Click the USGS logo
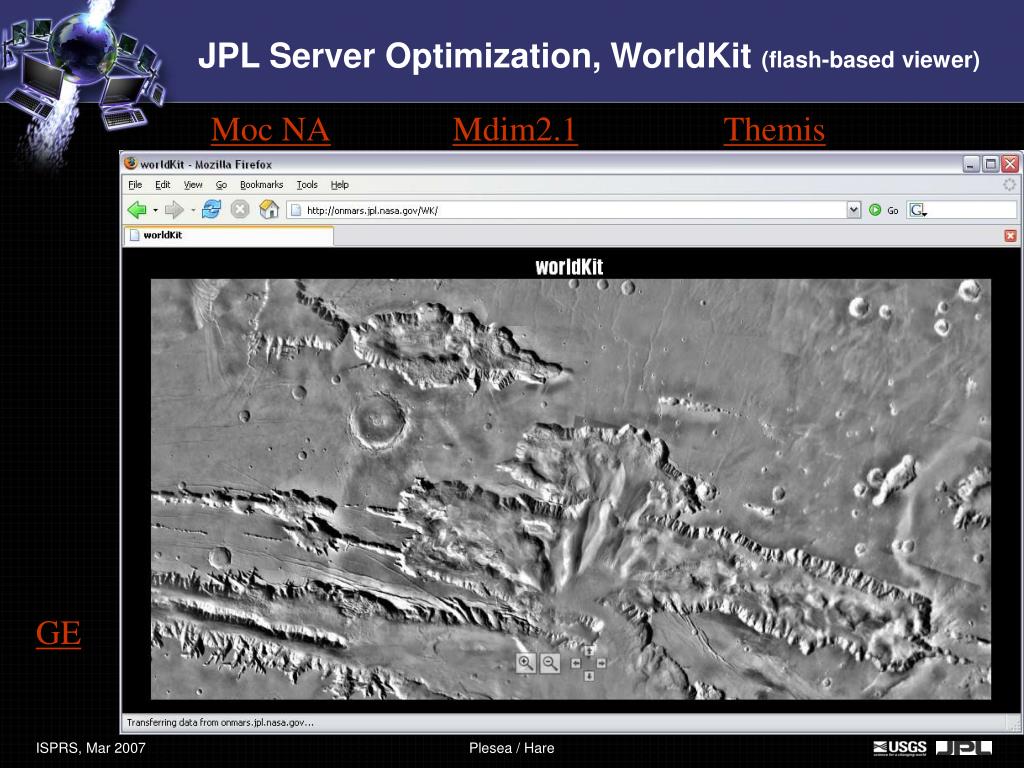 pos(900,748)
